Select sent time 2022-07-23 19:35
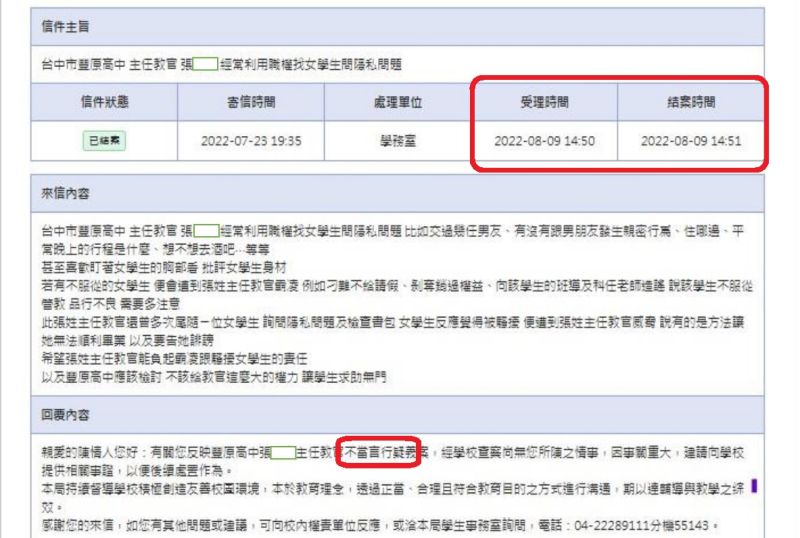The width and height of the screenshot is (800, 538). click(251, 141)
